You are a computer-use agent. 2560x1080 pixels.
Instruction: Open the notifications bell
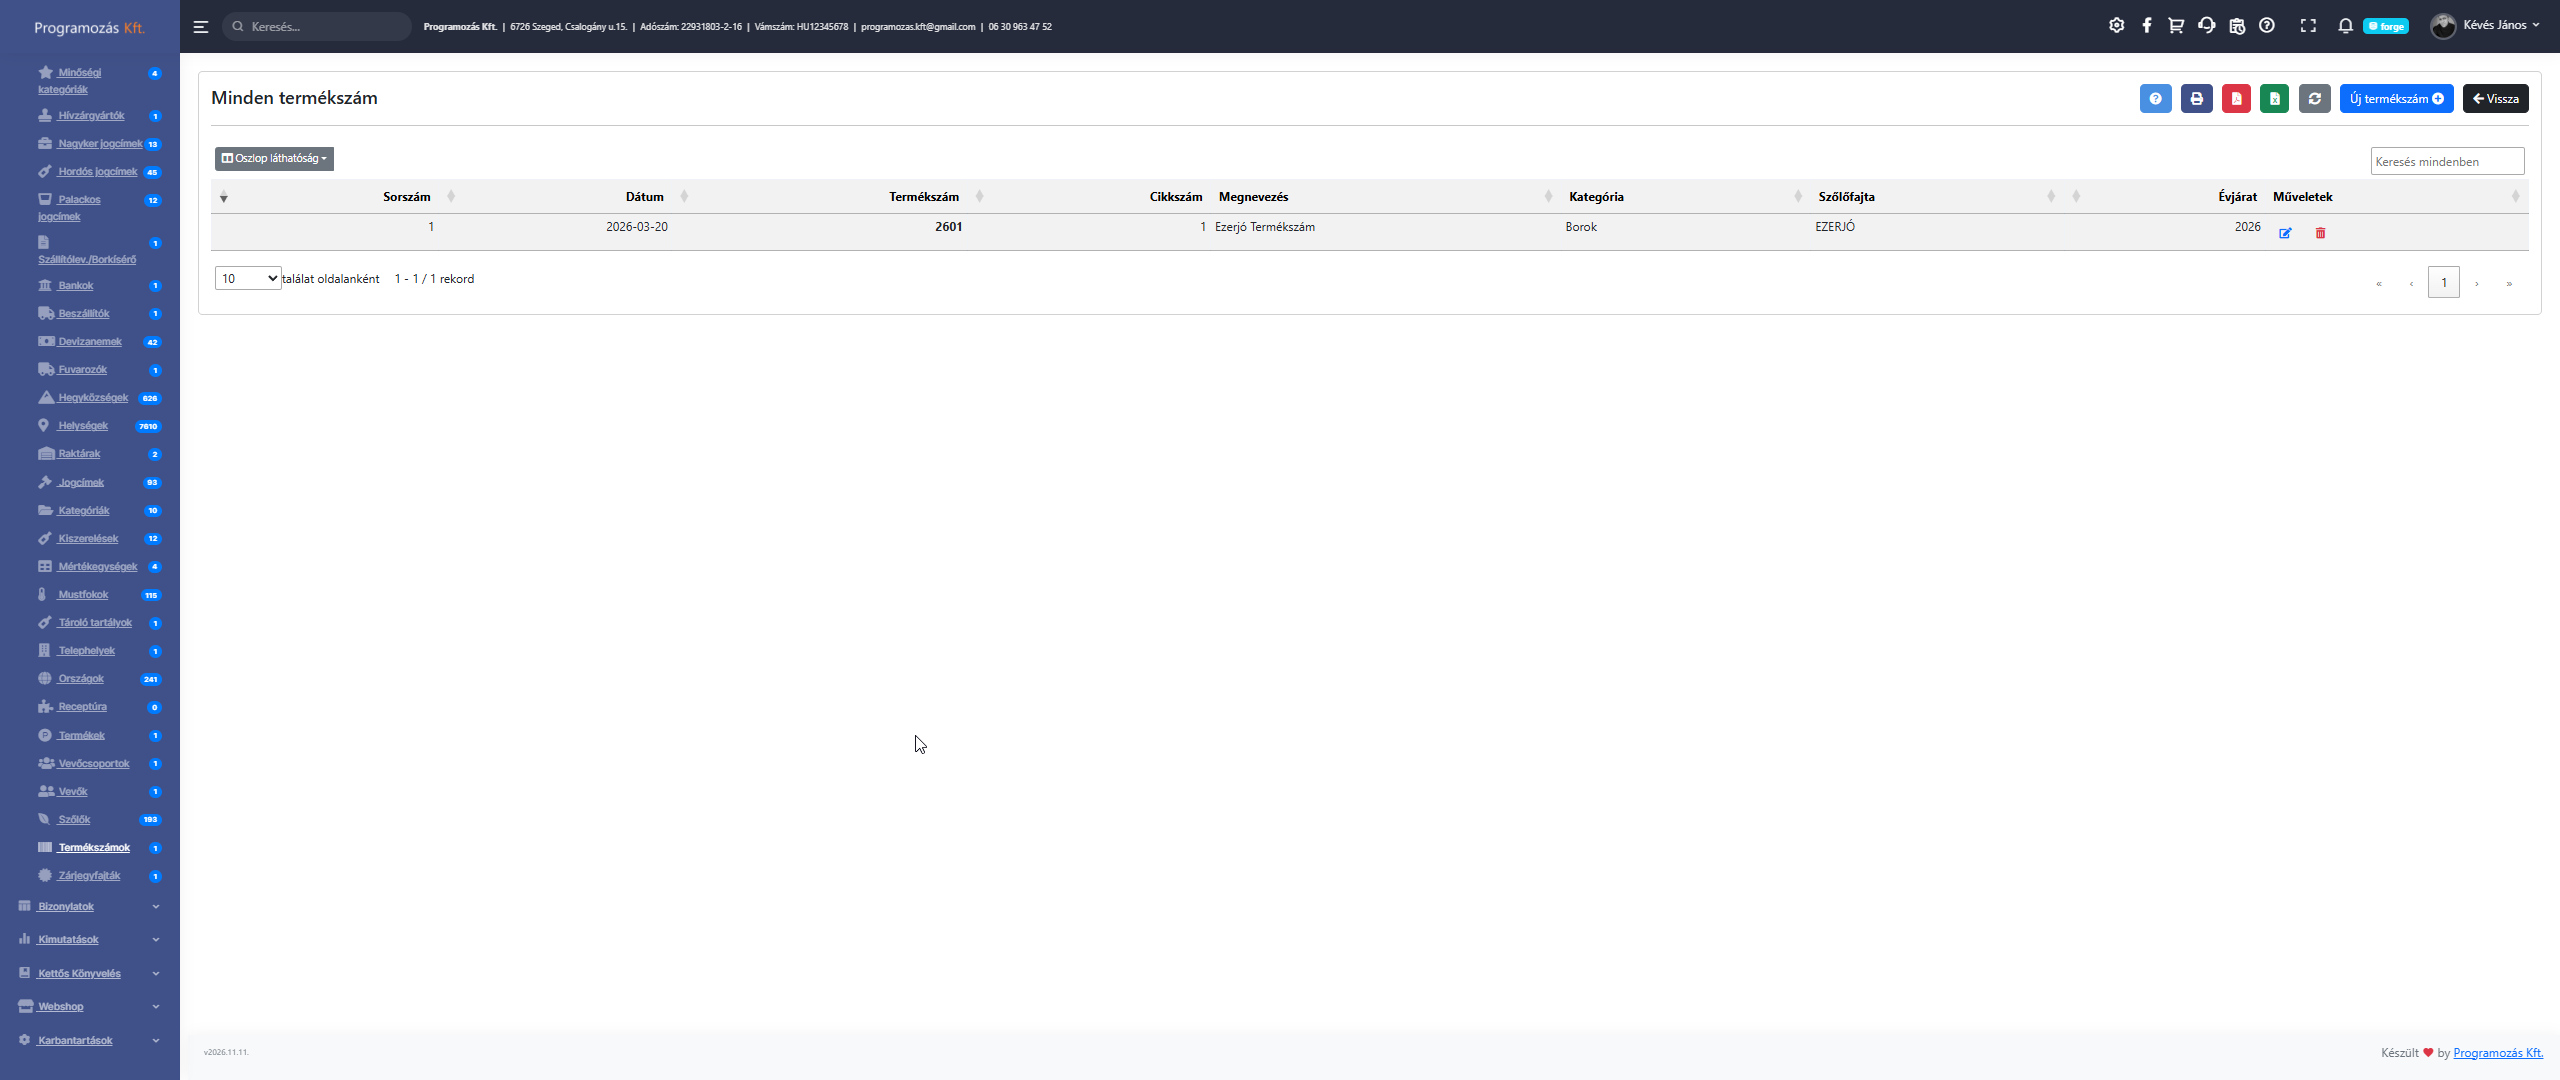tap(2345, 26)
